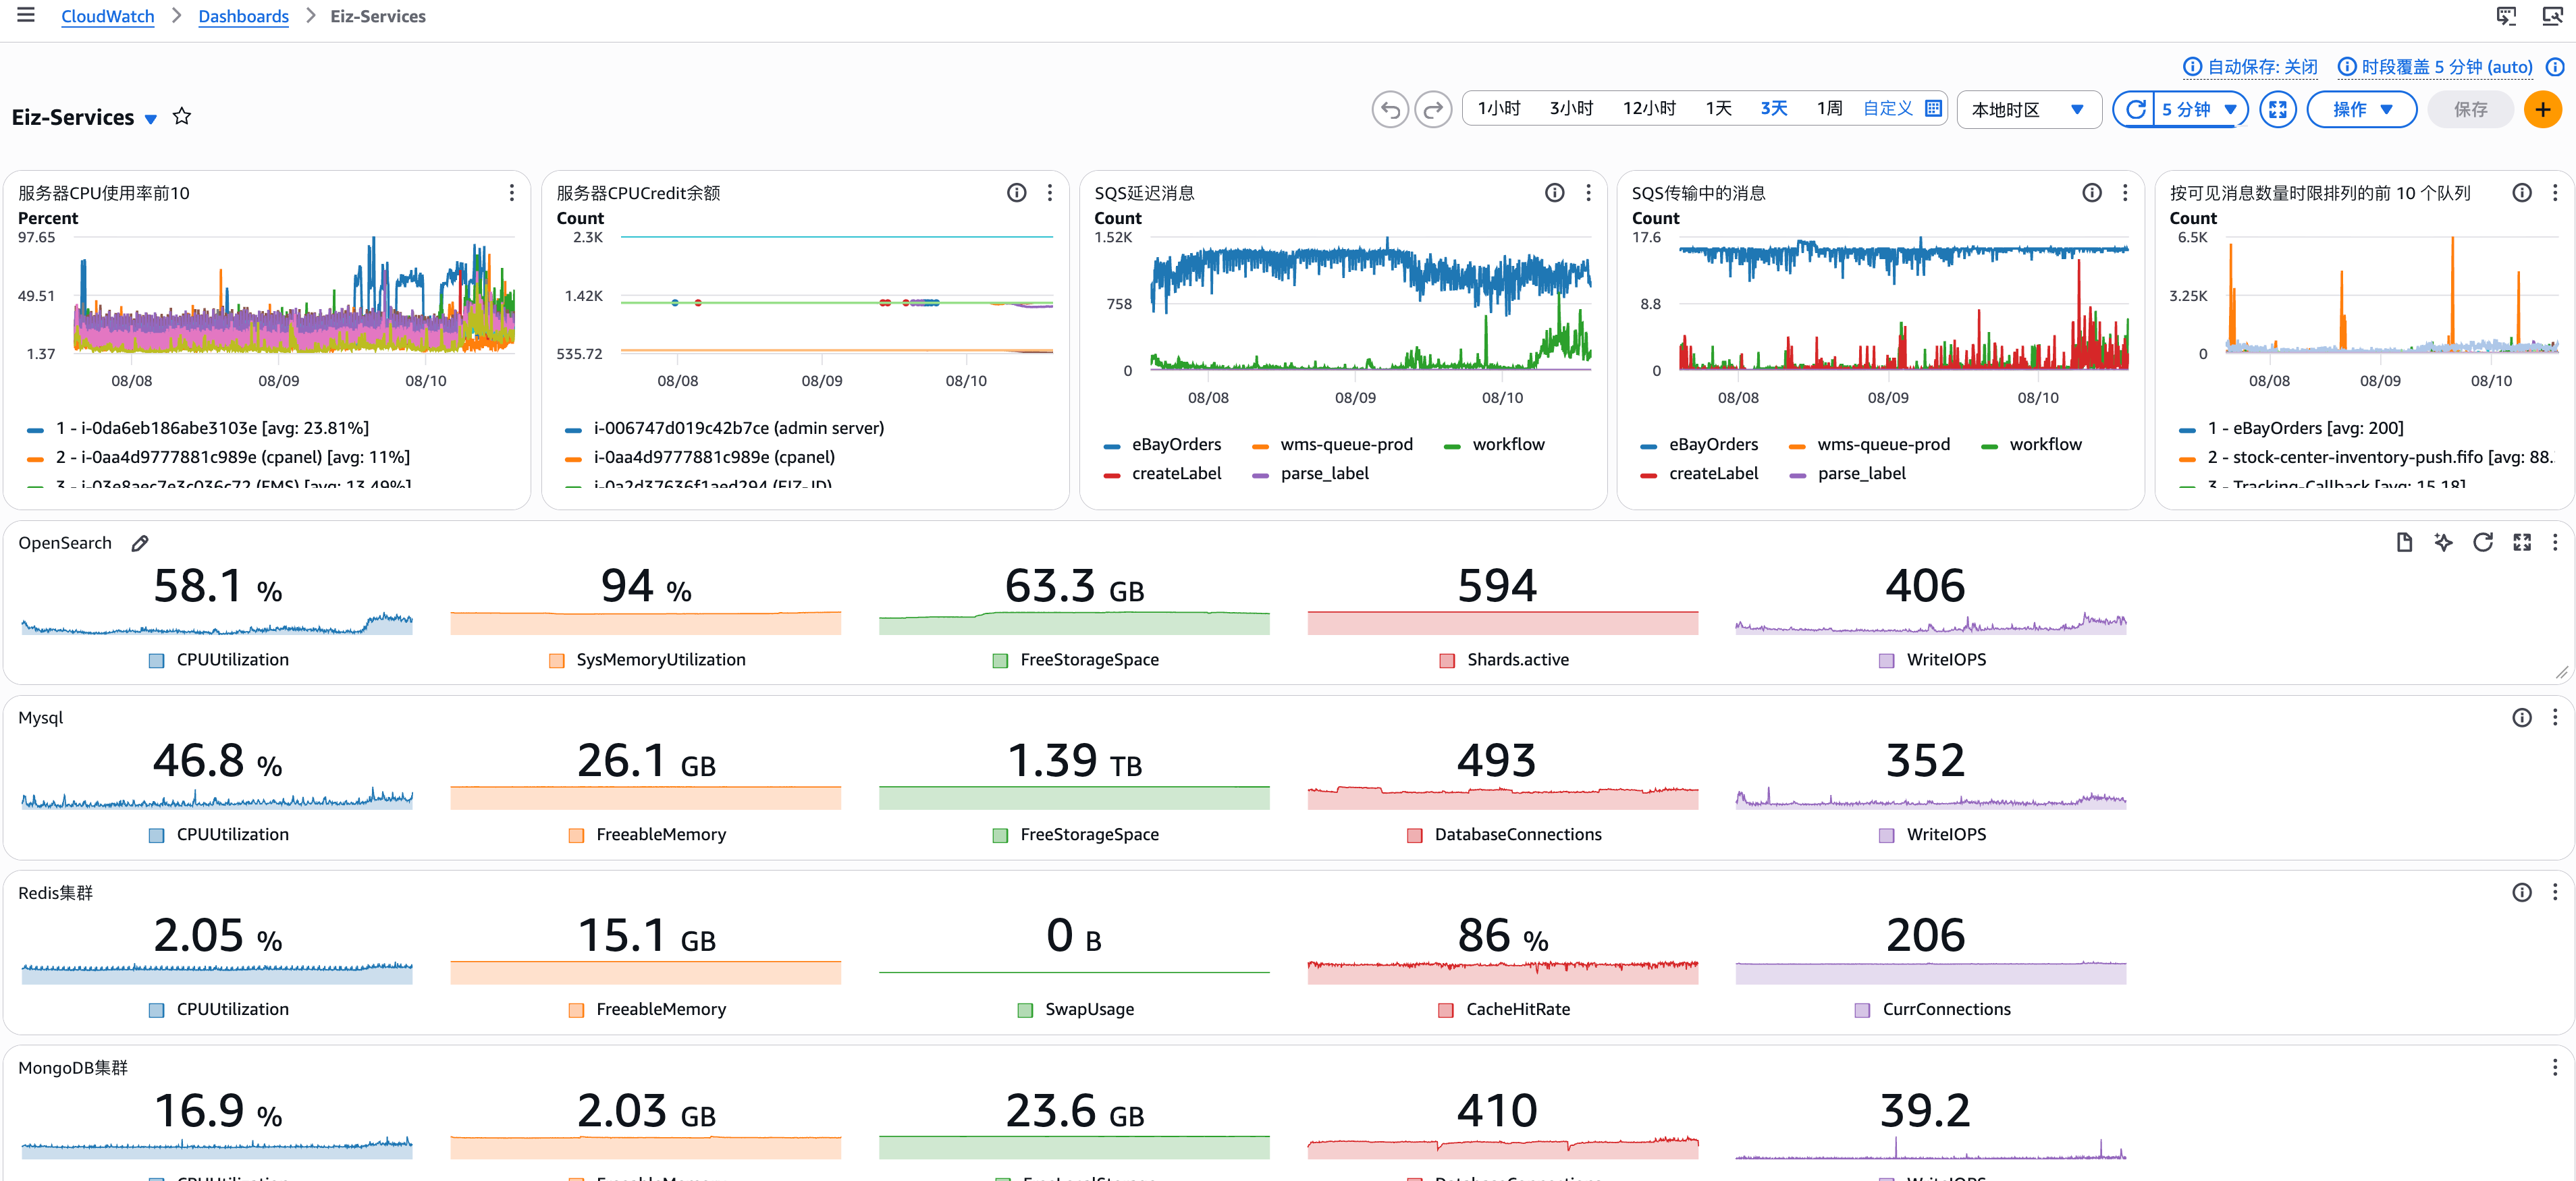This screenshot has height=1181, width=2576.
Task: Open the OpenSearch widget document icon
Action: tap(2404, 542)
